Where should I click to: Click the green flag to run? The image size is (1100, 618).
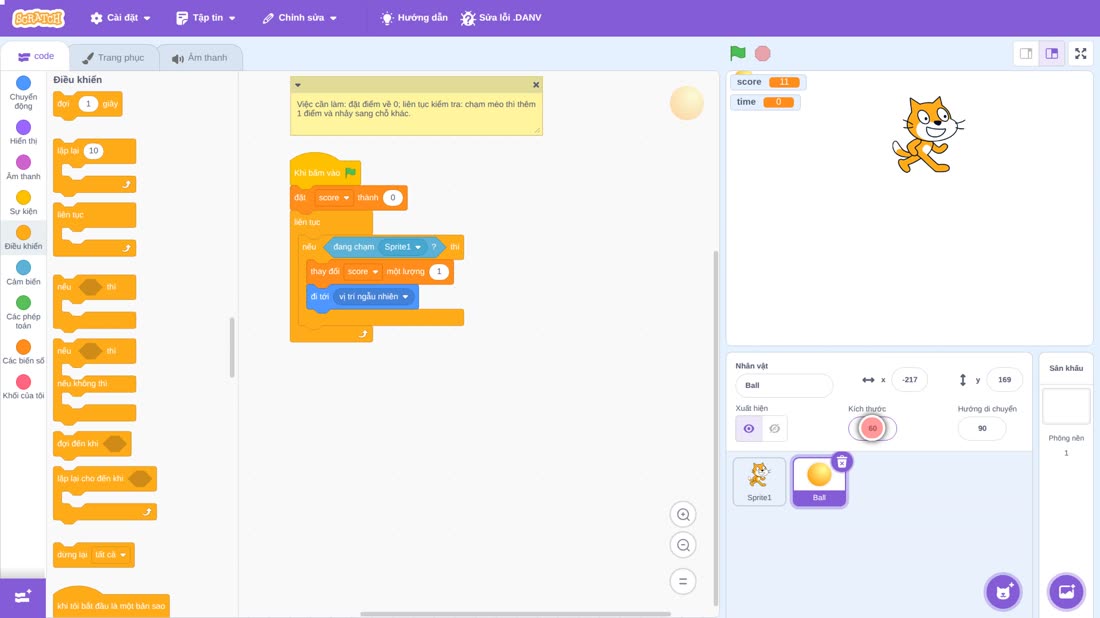[737, 53]
